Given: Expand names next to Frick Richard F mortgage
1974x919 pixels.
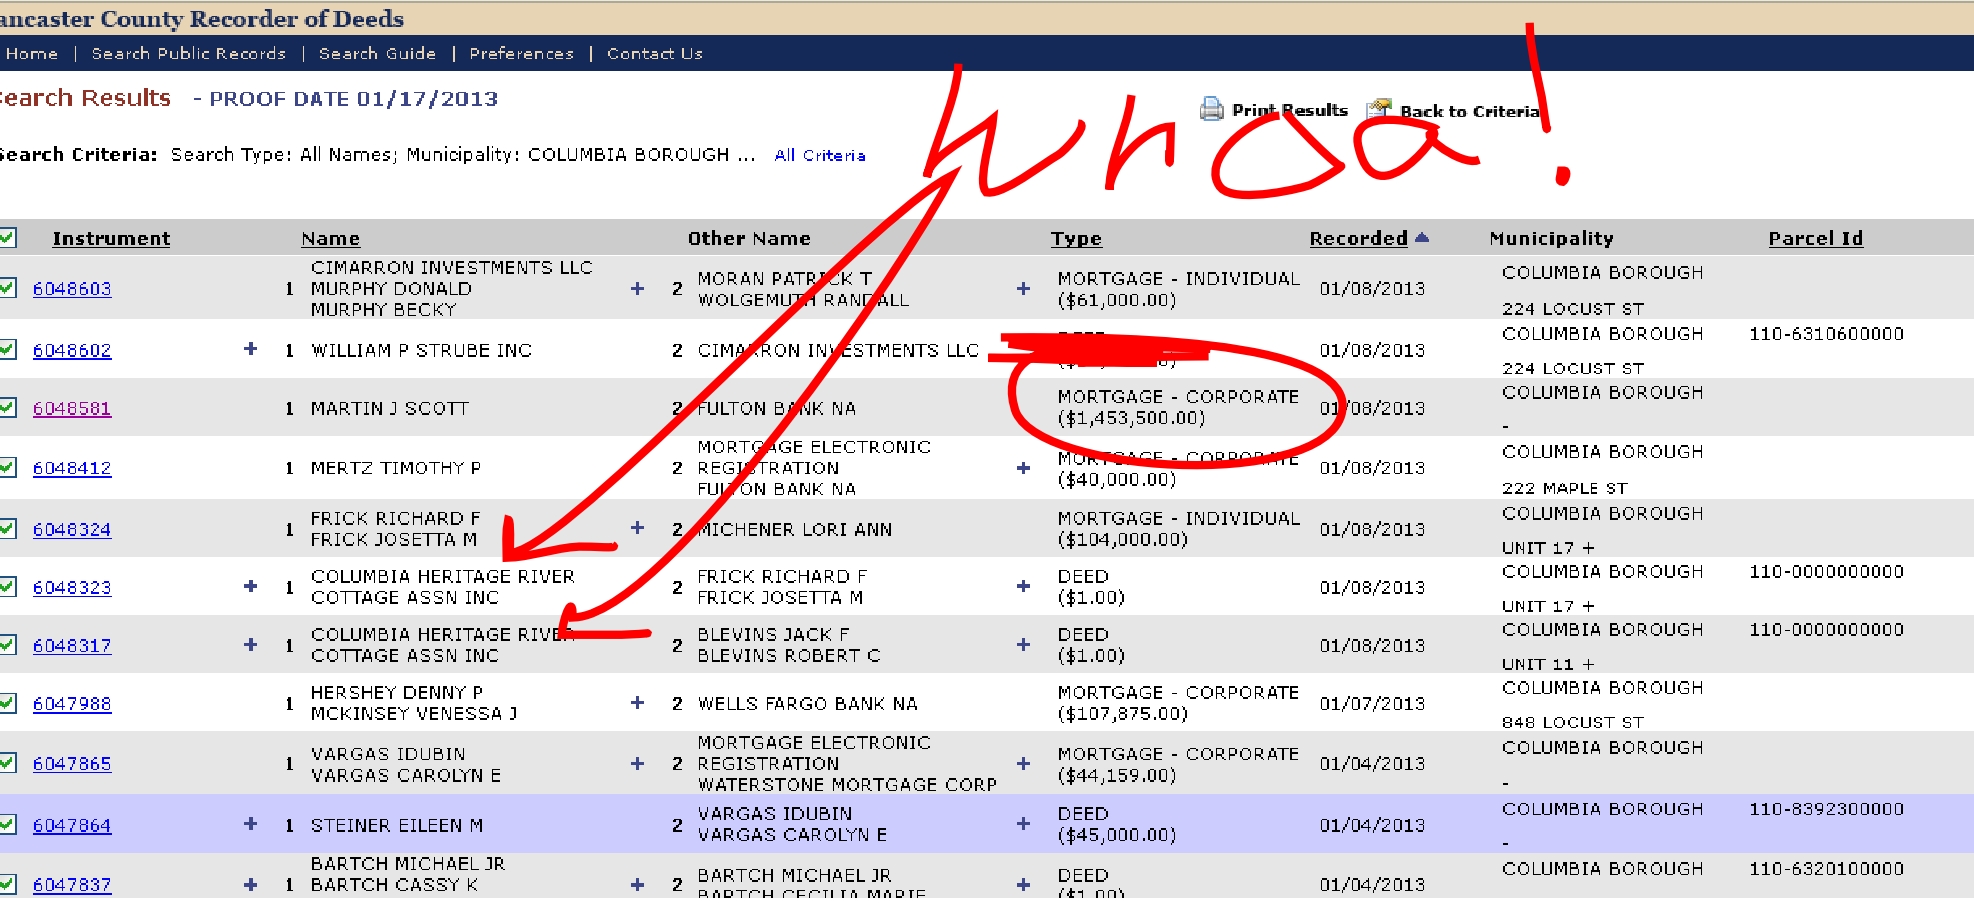Looking at the screenshot, I should coord(637,528).
